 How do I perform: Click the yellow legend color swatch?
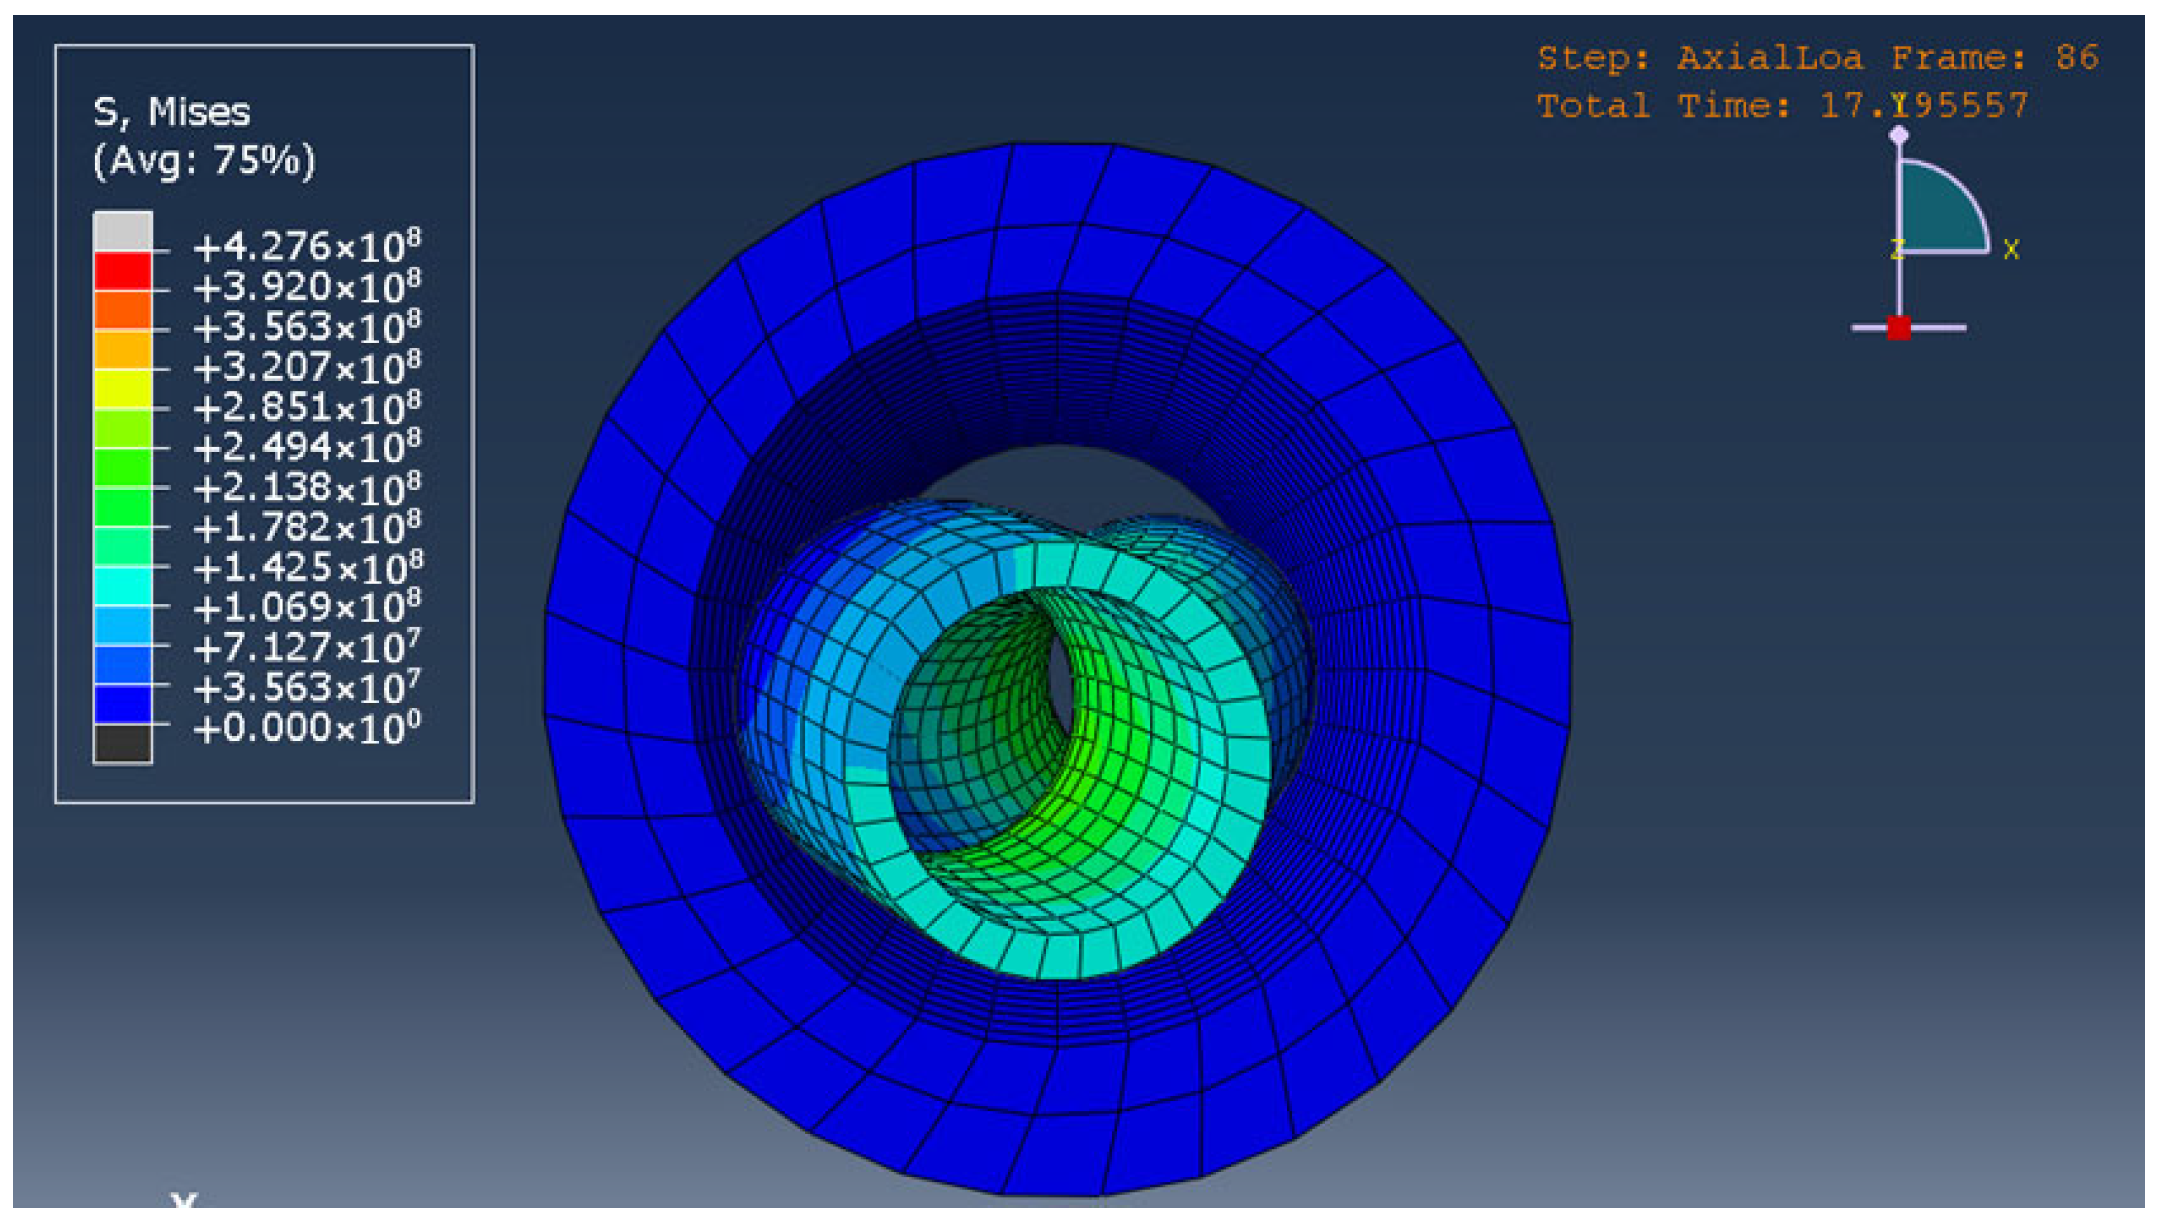[x=122, y=388]
